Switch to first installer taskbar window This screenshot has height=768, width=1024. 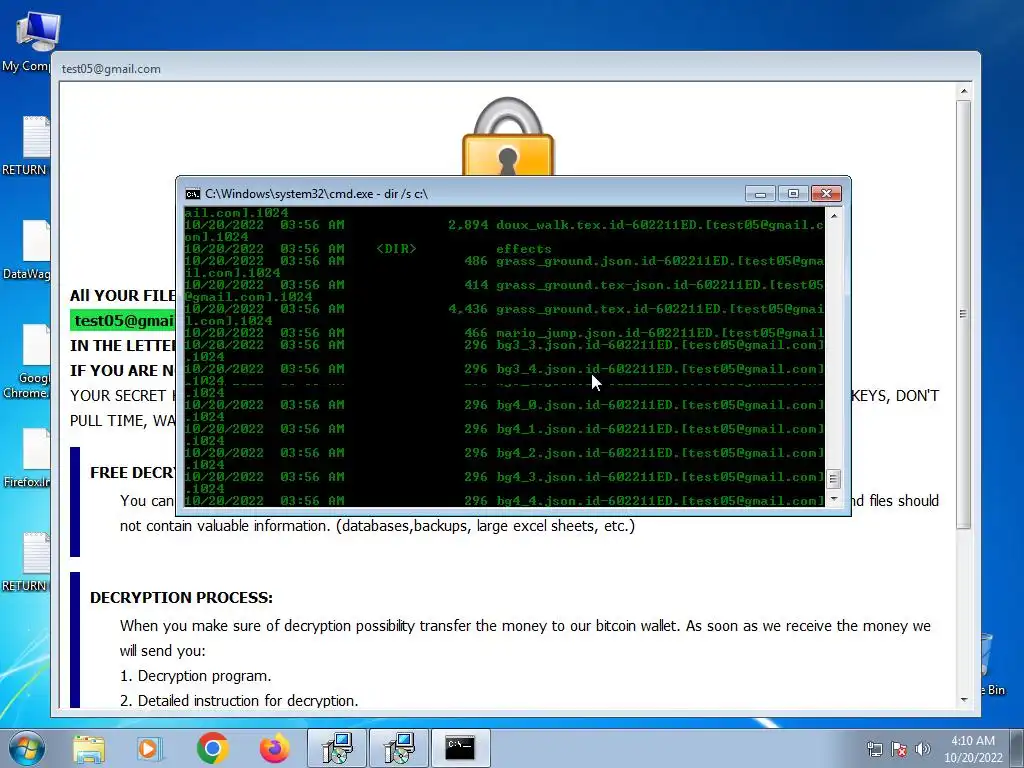(337, 748)
